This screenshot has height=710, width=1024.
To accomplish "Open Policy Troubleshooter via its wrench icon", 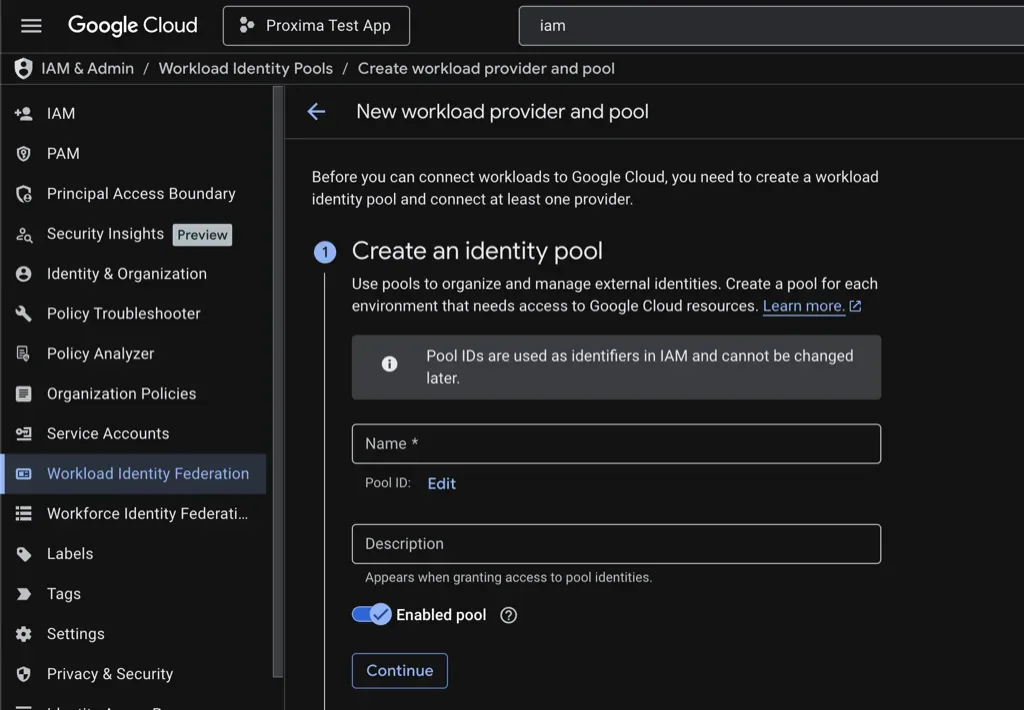I will pyautogui.click(x=21, y=313).
